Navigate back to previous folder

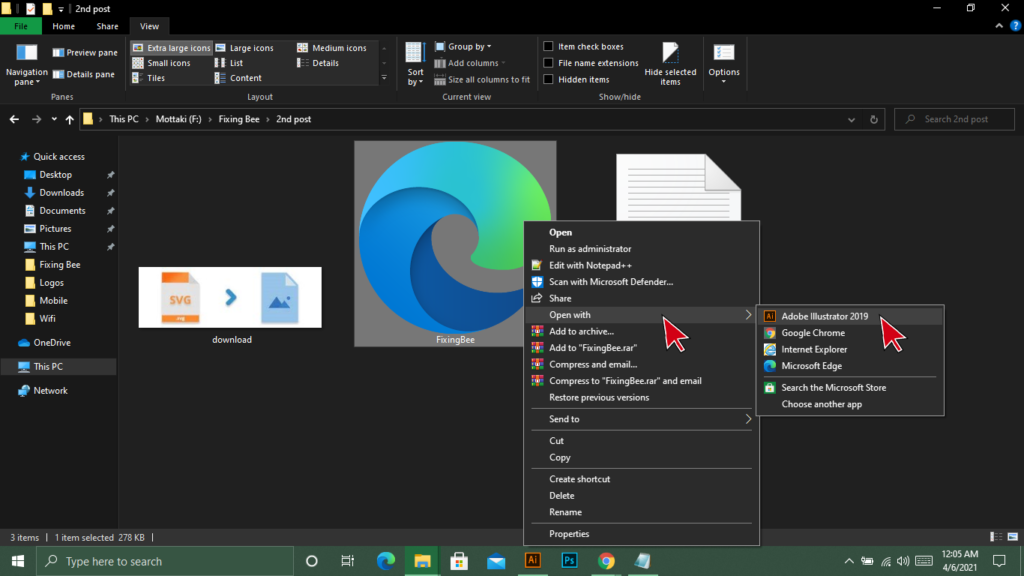click(x=14, y=120)
